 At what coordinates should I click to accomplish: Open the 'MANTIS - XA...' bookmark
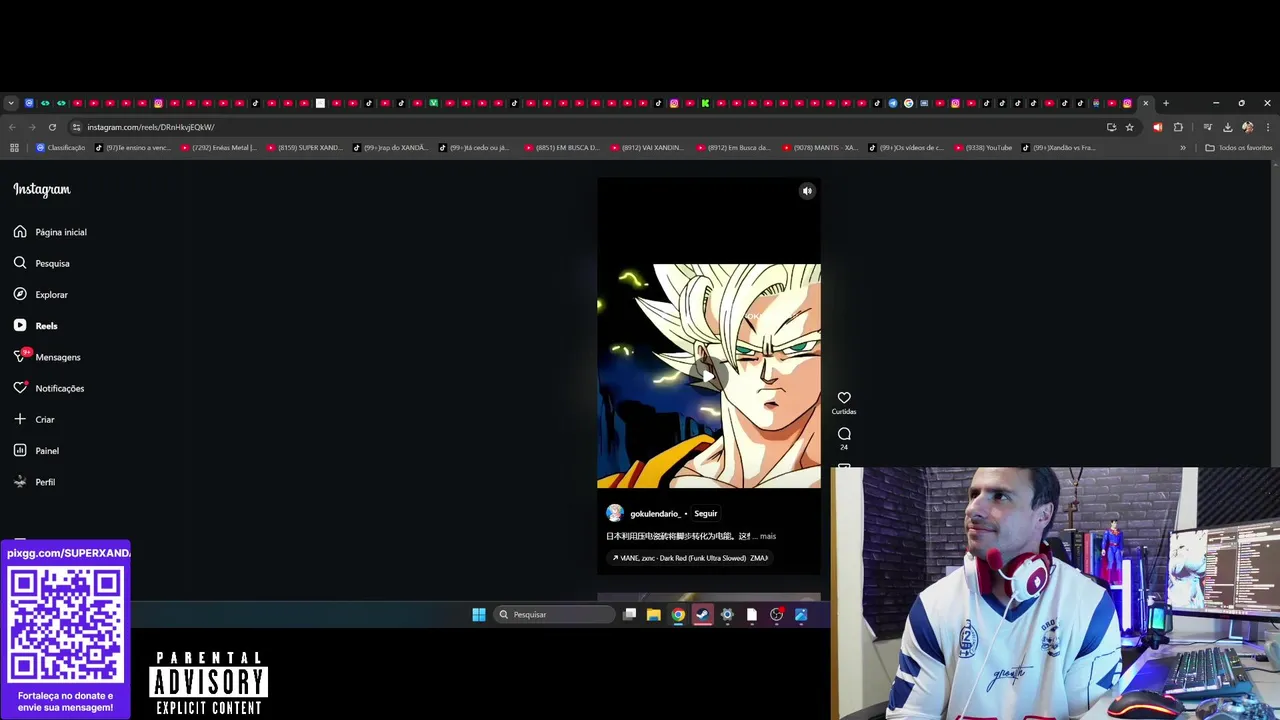pyautogui.click(x=821, y=148)
